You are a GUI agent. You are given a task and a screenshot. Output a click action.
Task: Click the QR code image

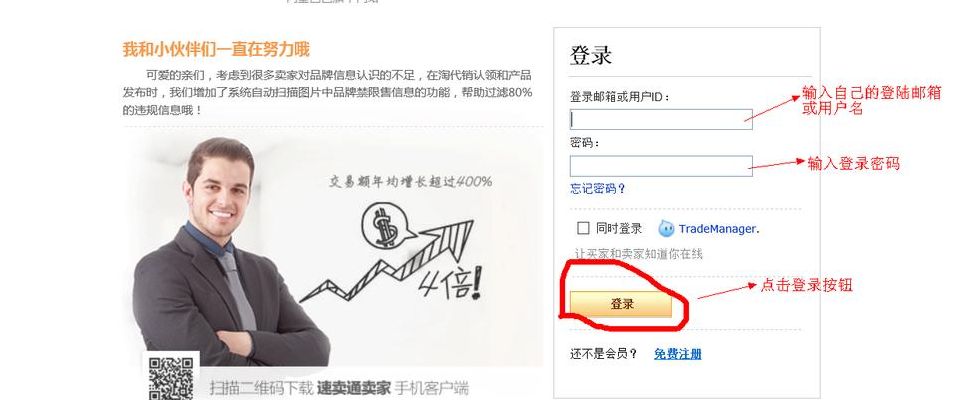(171, 379)
